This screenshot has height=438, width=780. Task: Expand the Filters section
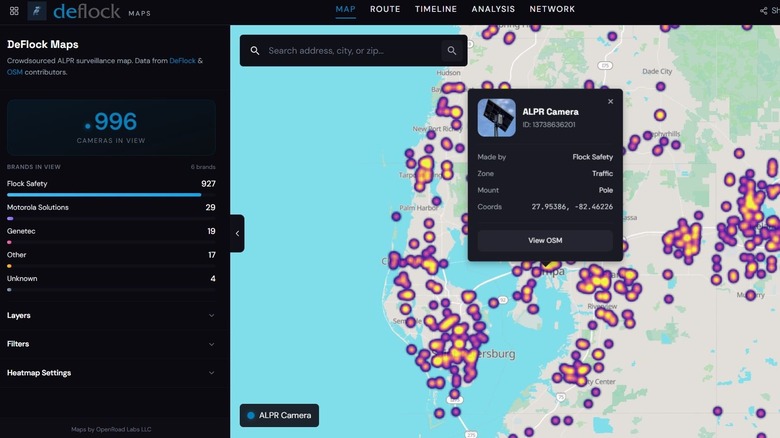pos(111,344)
